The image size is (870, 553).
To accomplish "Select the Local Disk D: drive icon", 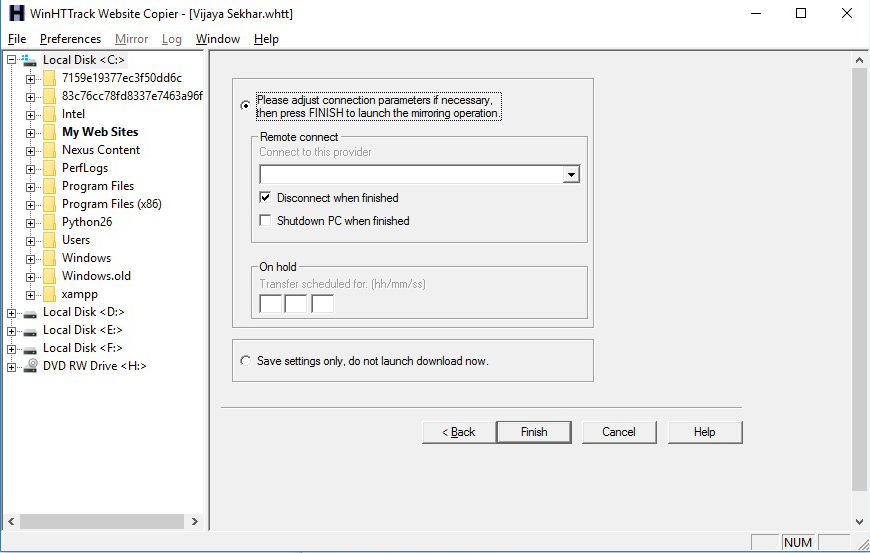I will (x=31, y=312).
